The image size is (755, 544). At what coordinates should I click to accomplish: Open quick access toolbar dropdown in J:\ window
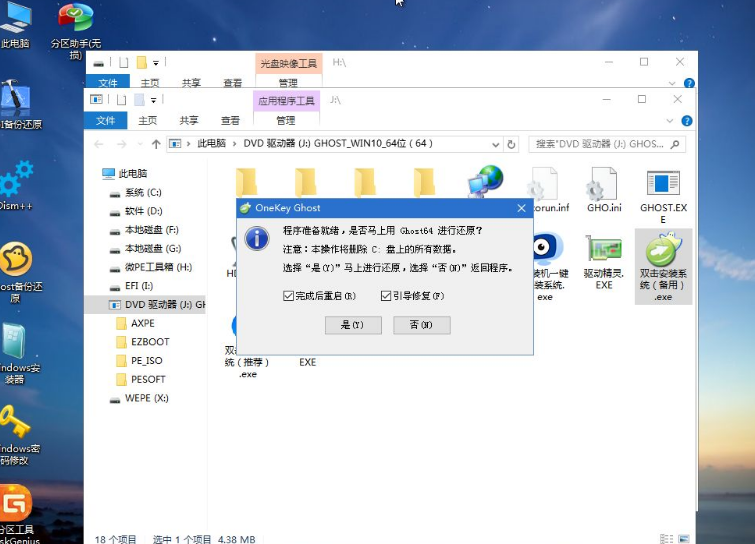tap(154, 100)
